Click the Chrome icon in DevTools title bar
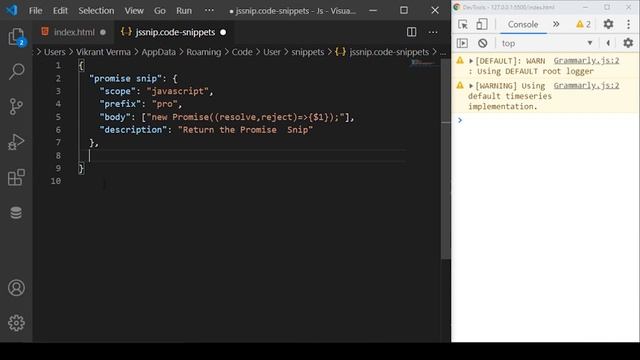The height and width of the screenshot is (360, 640). point(457,7)
